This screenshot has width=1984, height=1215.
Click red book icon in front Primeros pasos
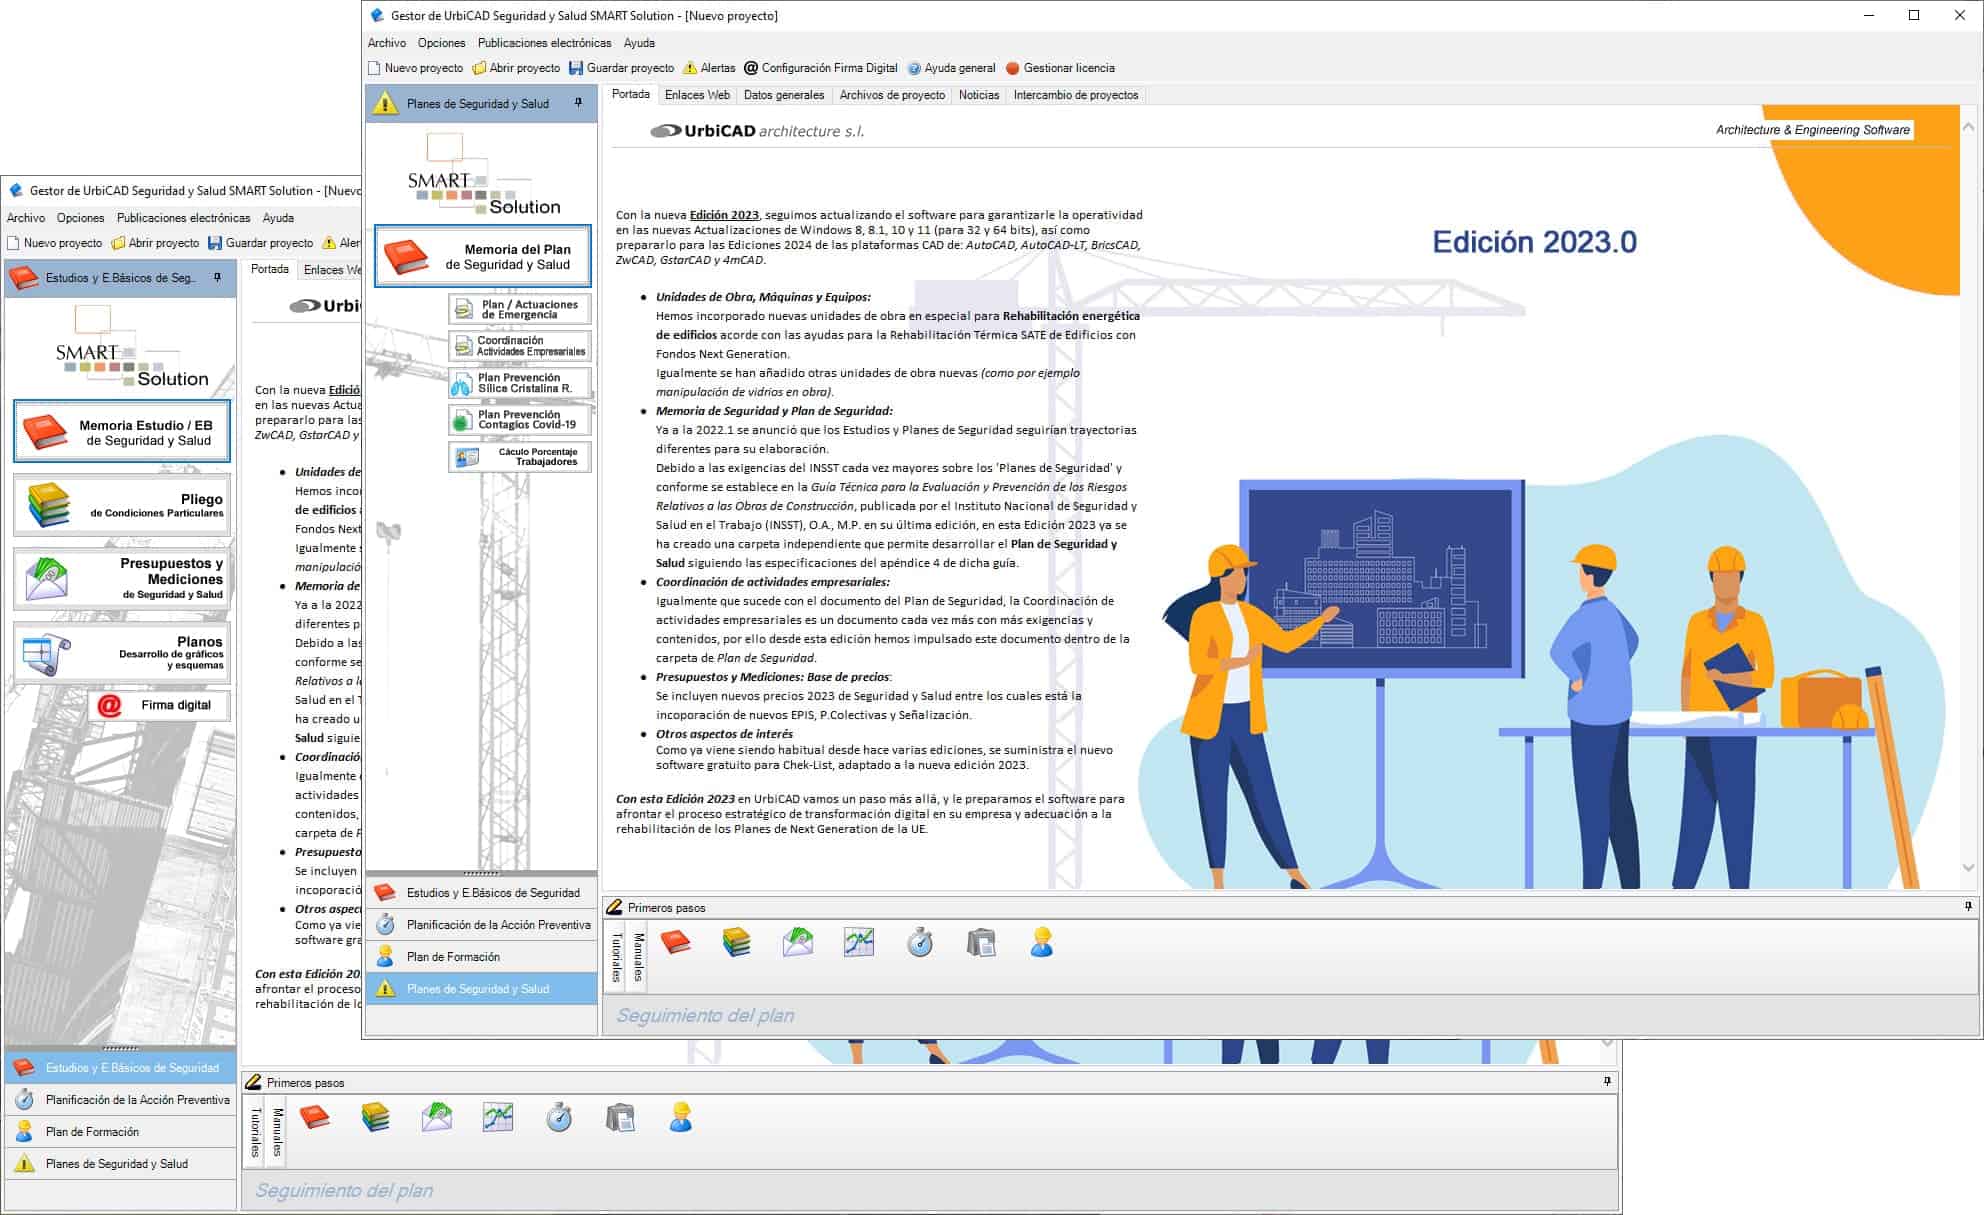(676, 942)
